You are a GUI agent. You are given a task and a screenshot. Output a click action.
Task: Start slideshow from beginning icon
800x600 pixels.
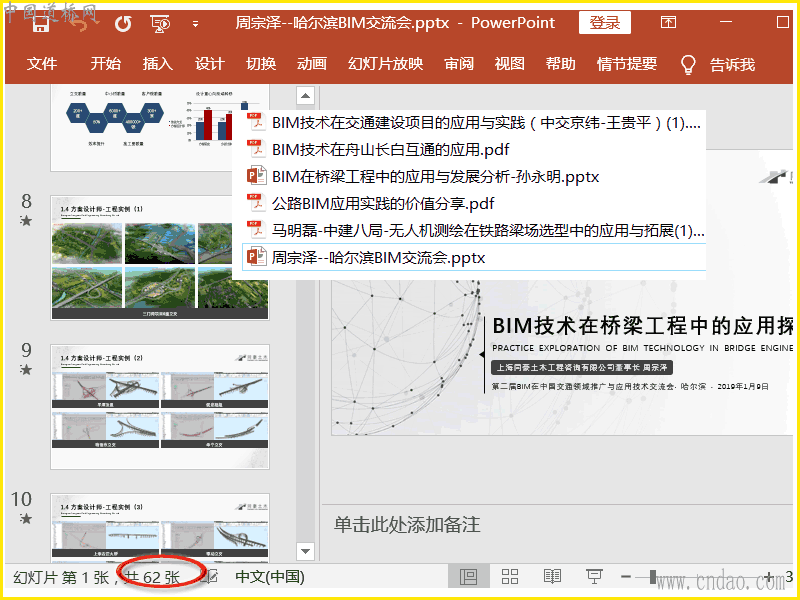160,23
